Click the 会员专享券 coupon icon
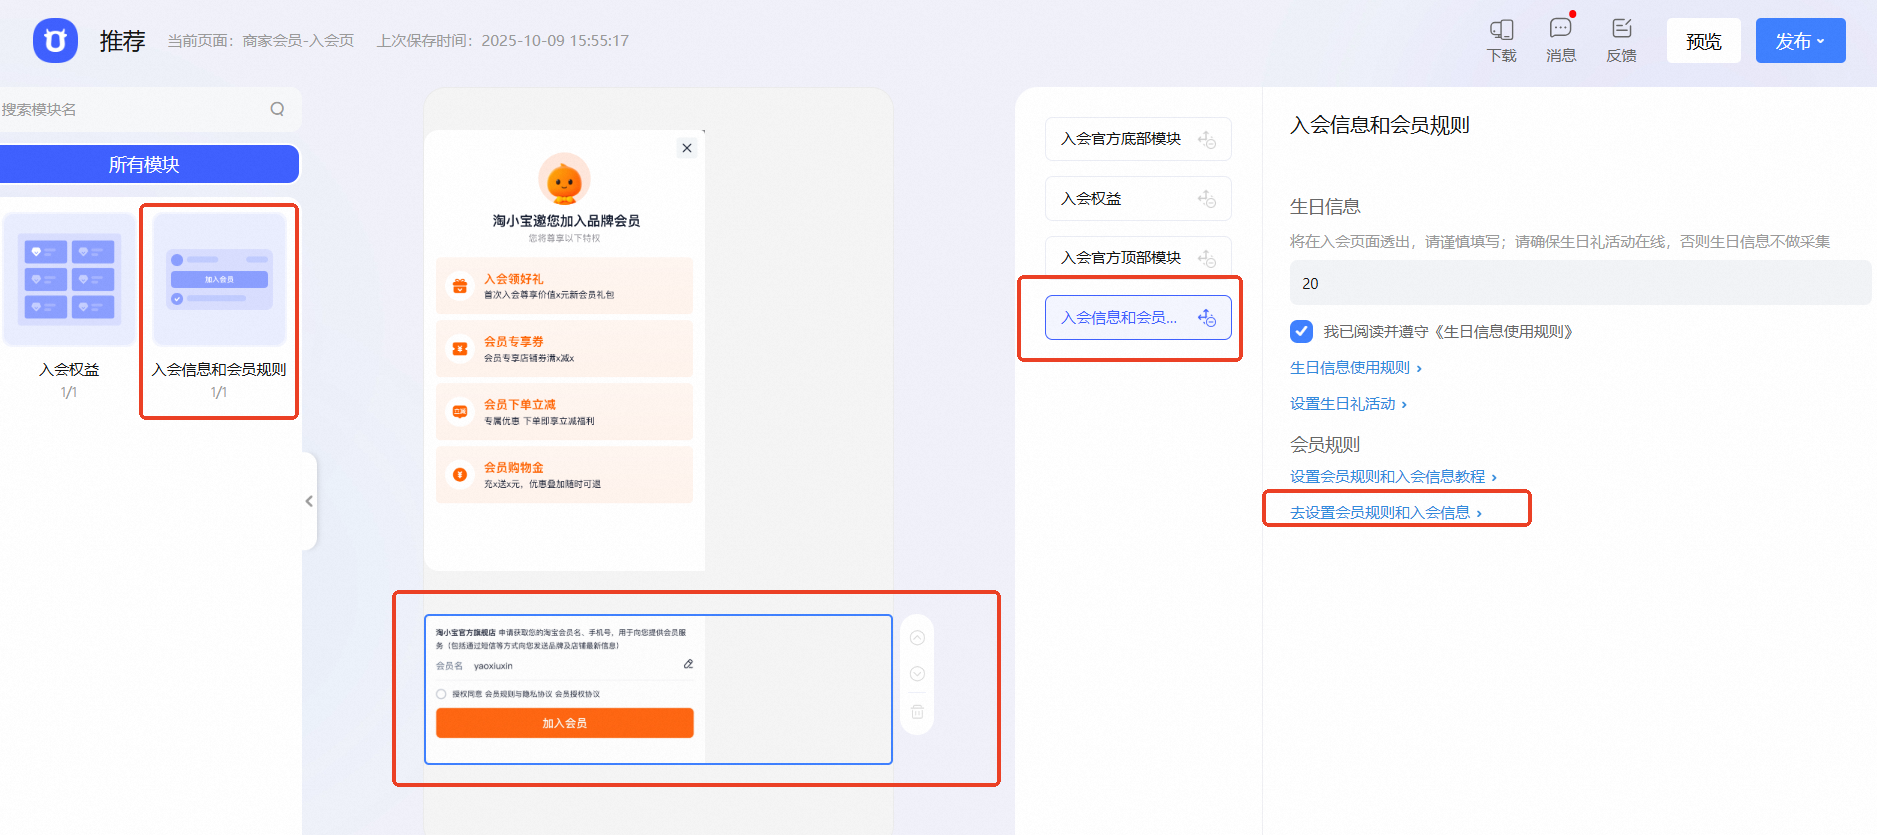The image size is (1877, 835). [x=460, y=349]
